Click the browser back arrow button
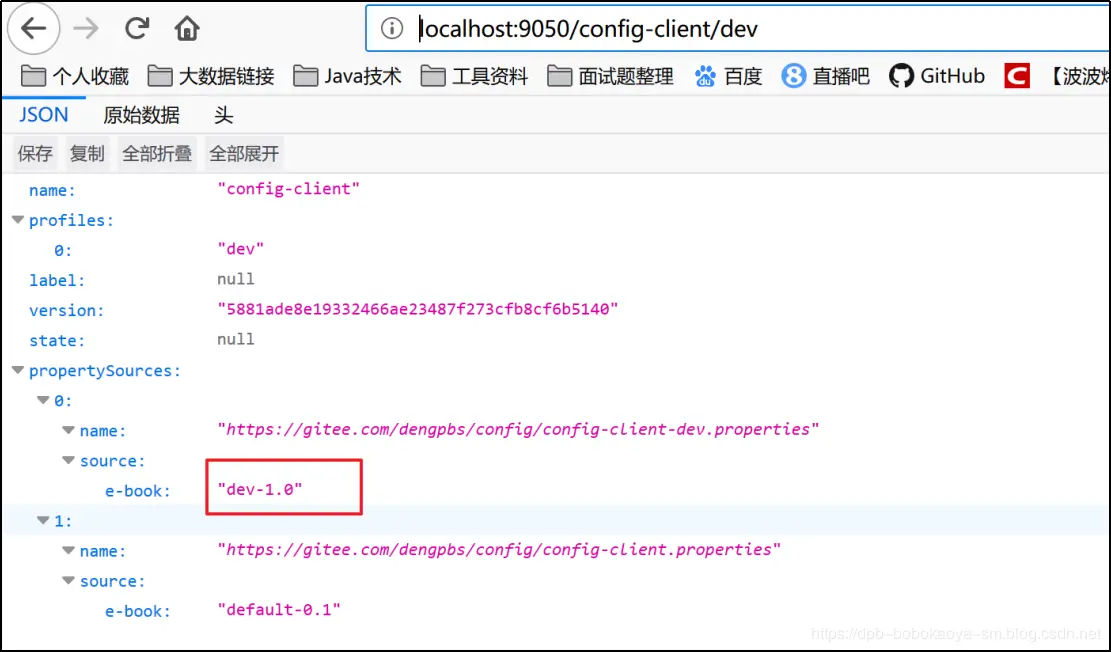This screenshot has height=652, width=1111. 33,28
